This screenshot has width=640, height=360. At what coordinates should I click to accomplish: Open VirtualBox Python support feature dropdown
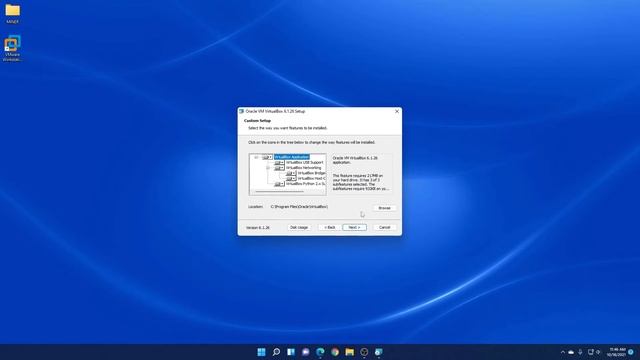(x=279, y=184)
